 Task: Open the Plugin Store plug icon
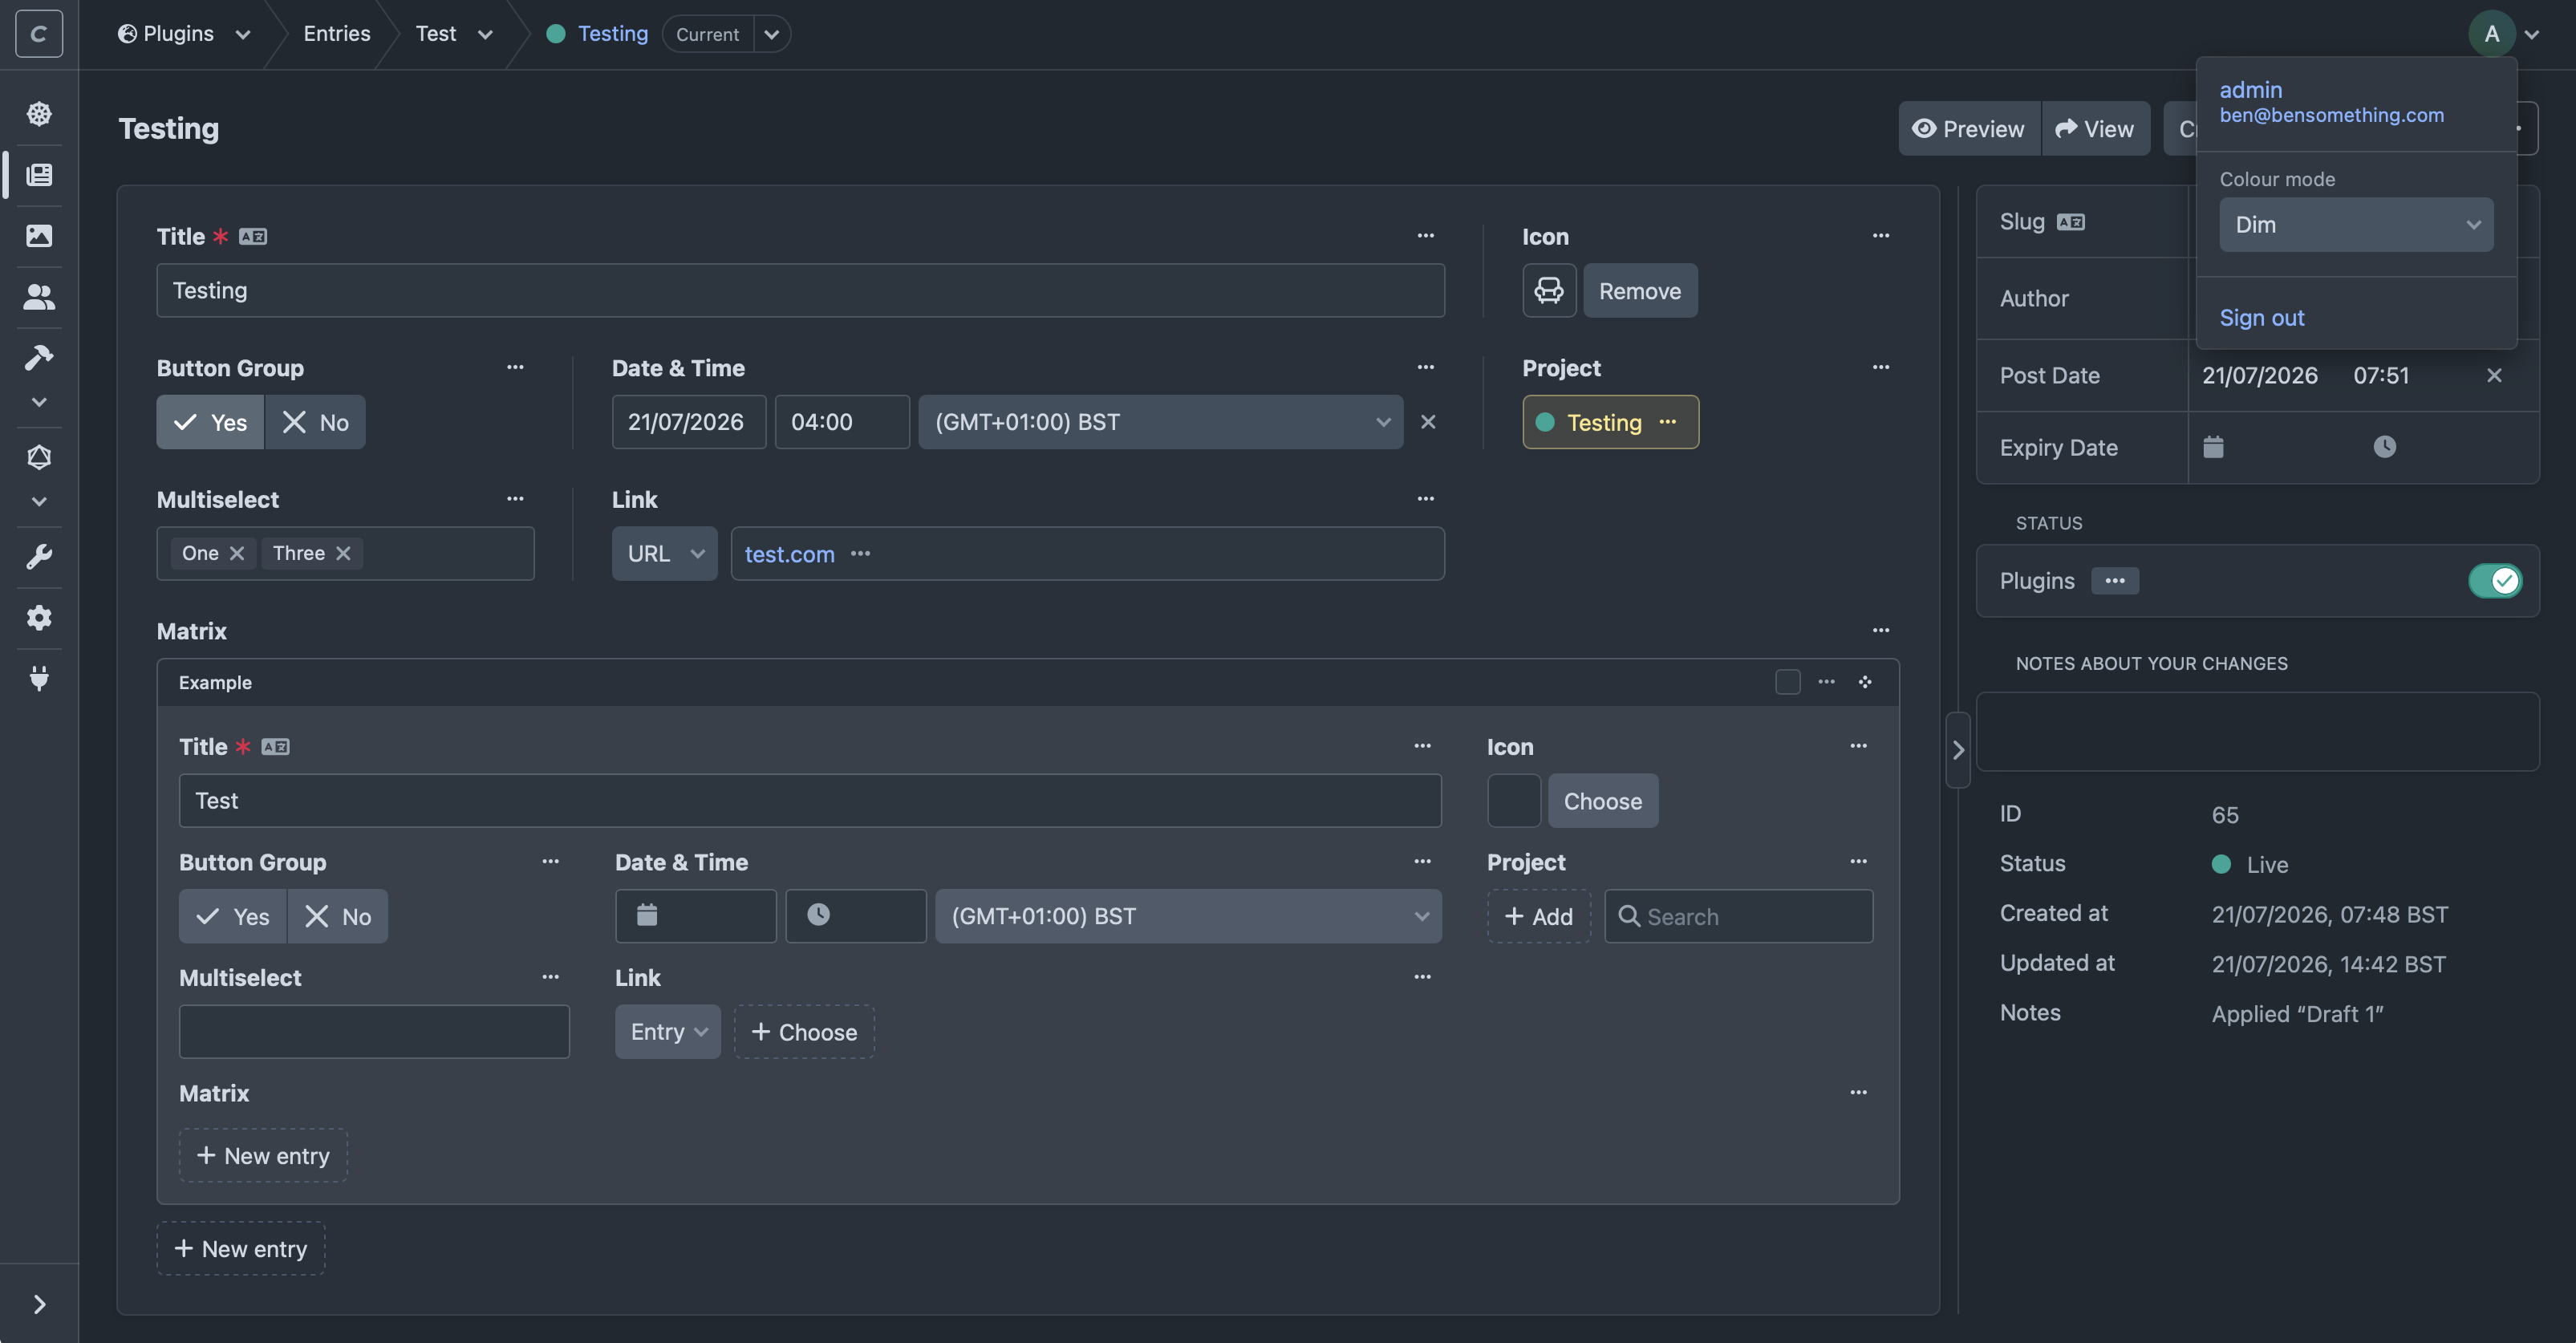pyautogui.click(x=39, y=678)
